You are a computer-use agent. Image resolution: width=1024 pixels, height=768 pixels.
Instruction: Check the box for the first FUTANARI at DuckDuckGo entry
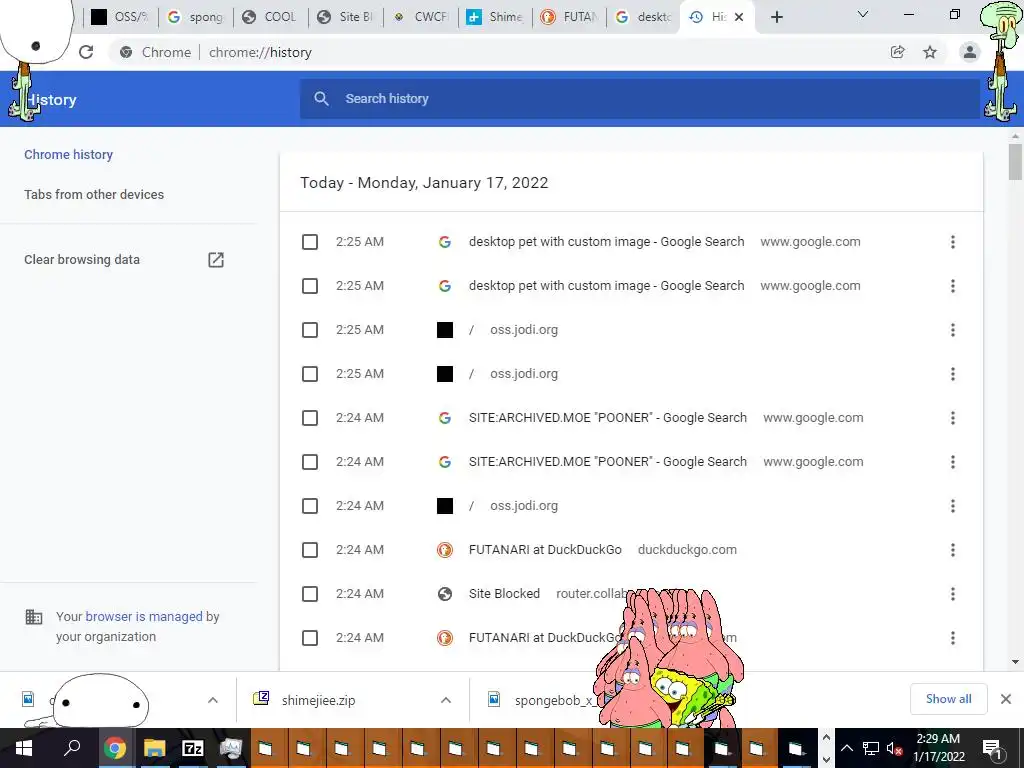[x=310, y=550]
